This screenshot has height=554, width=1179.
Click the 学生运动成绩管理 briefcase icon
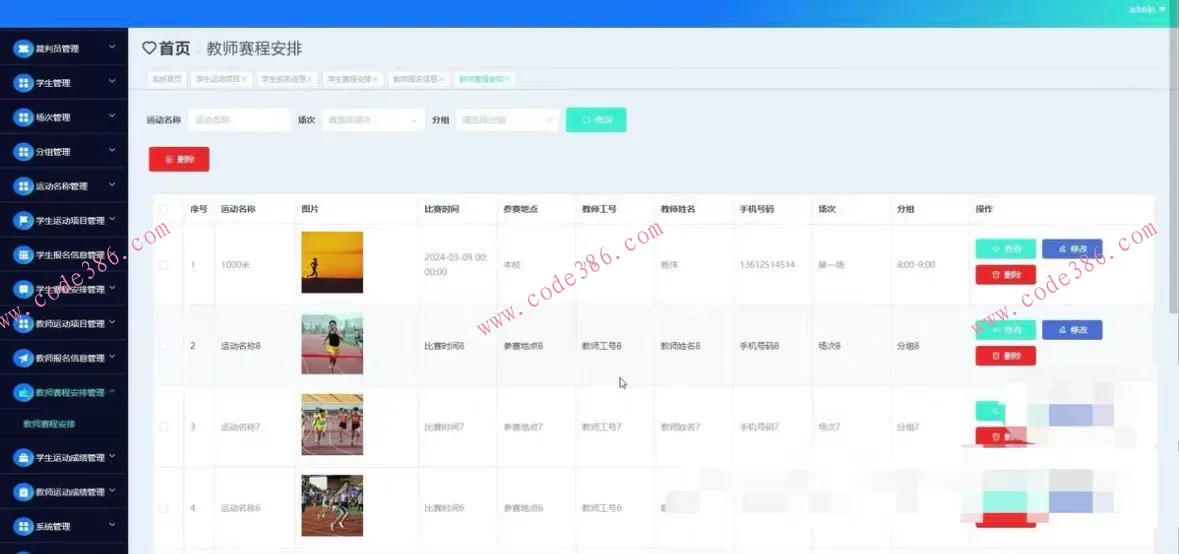coord(23,457)
